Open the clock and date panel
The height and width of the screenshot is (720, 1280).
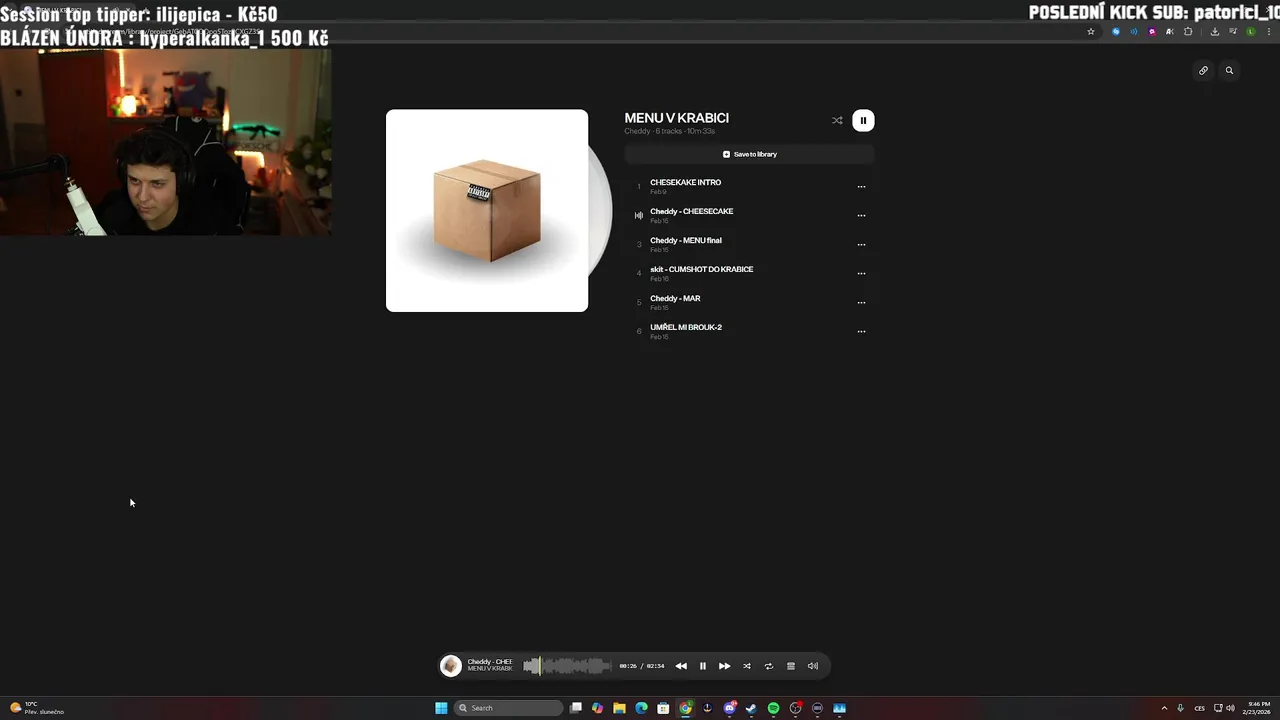(1259, 708)
